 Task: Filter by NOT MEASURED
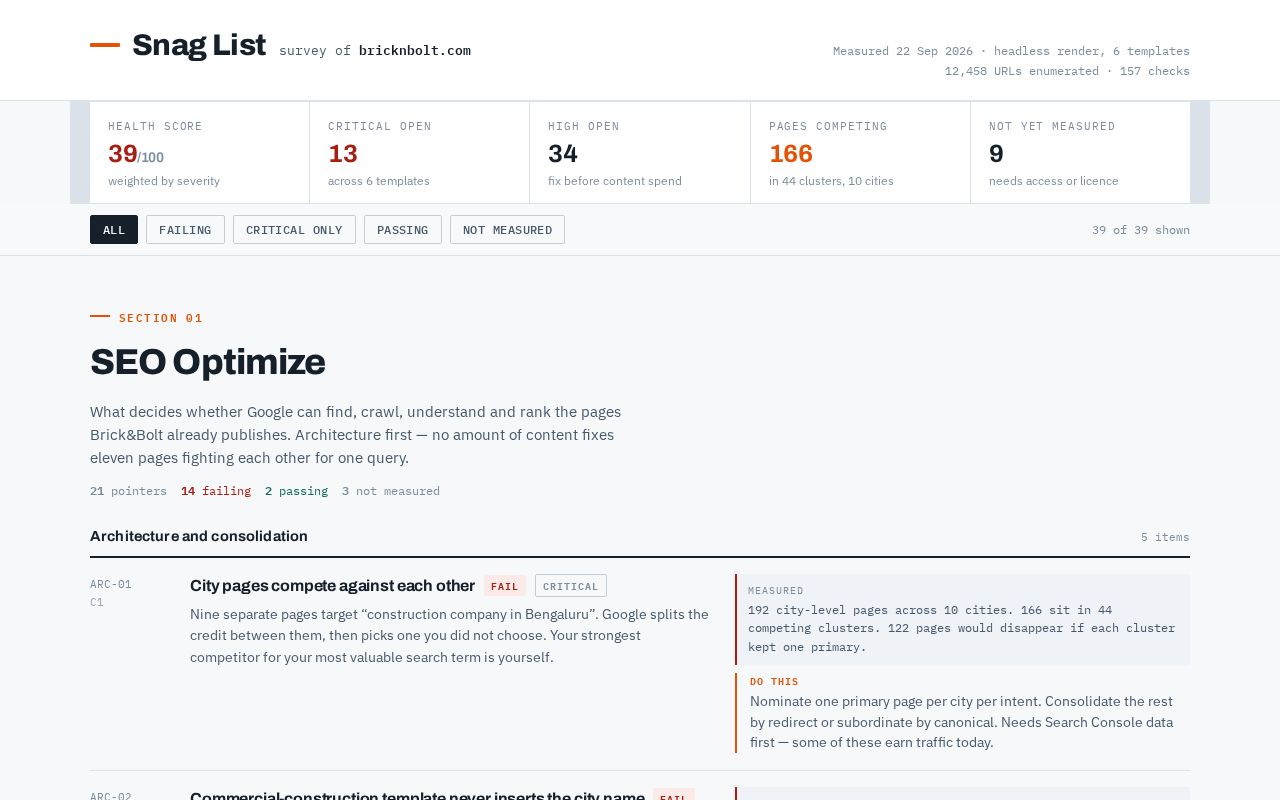pyautogui.click(x=507, y=230)
